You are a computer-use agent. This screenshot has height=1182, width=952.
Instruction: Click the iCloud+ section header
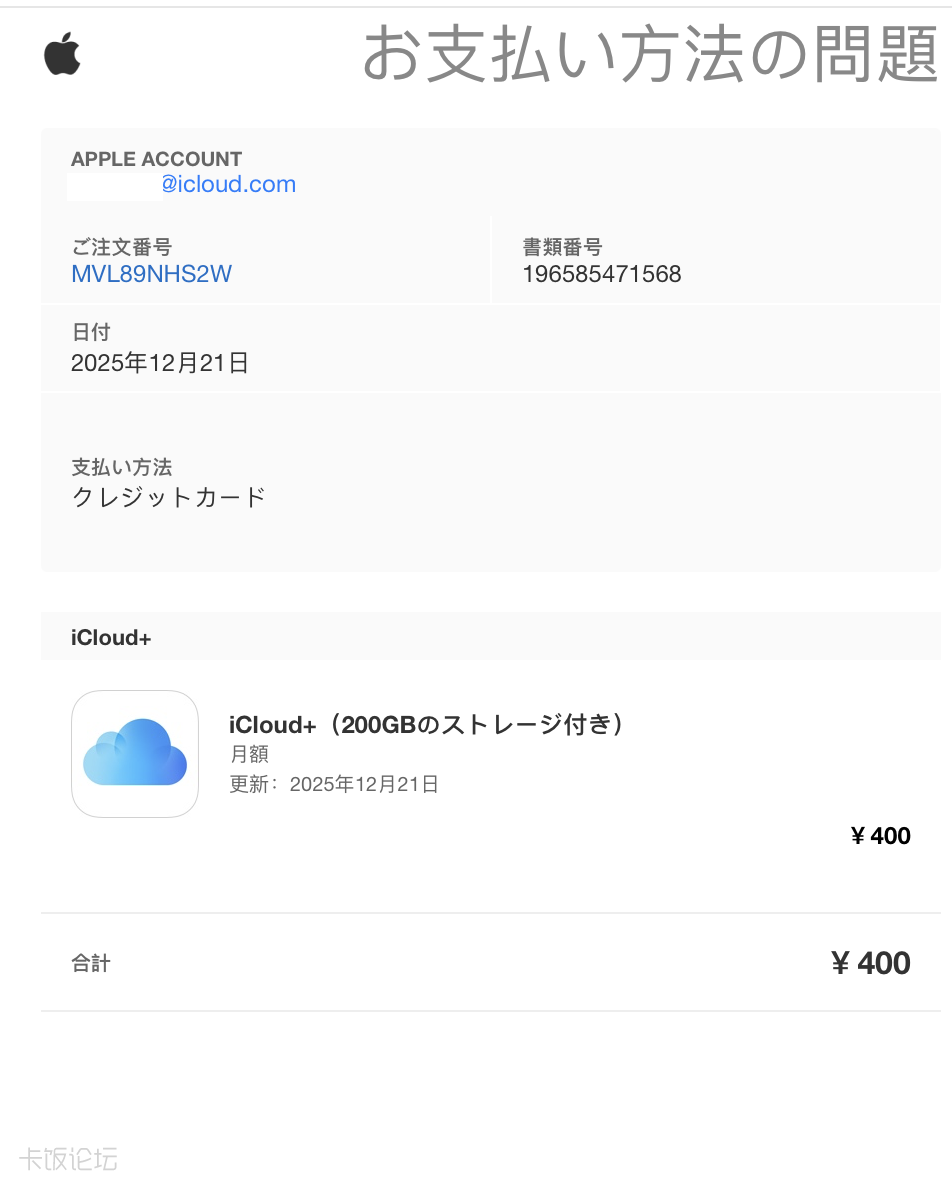click(x=111, y=638)
